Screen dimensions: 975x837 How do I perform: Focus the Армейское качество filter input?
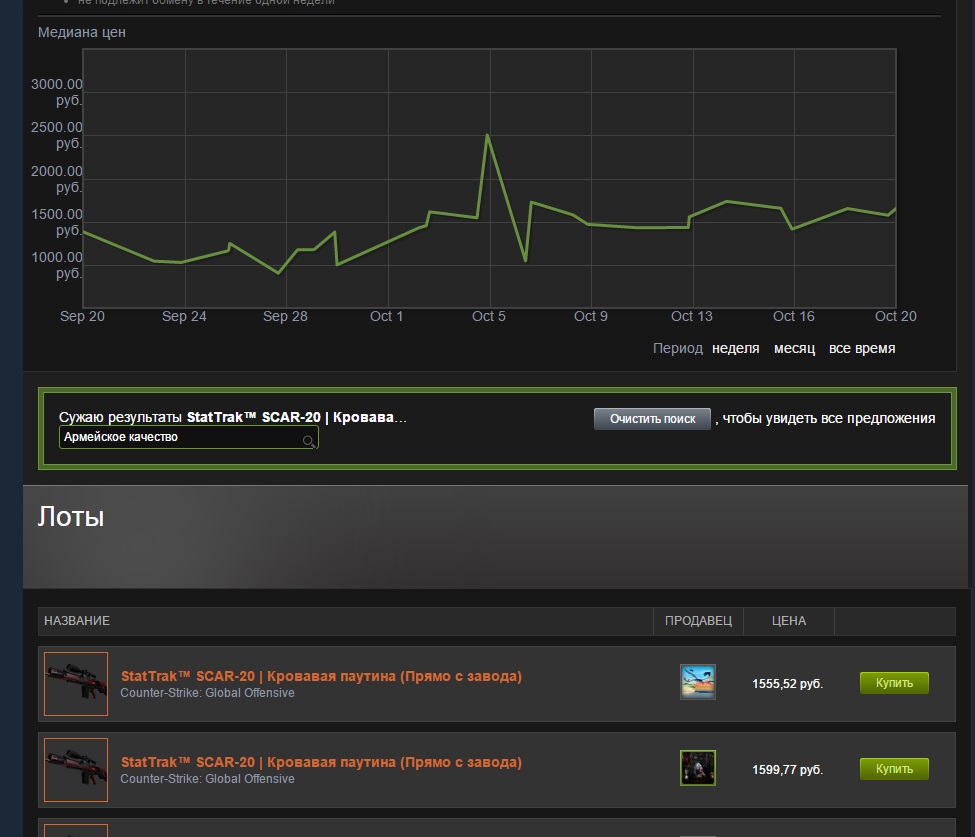(x=188, y=437)
